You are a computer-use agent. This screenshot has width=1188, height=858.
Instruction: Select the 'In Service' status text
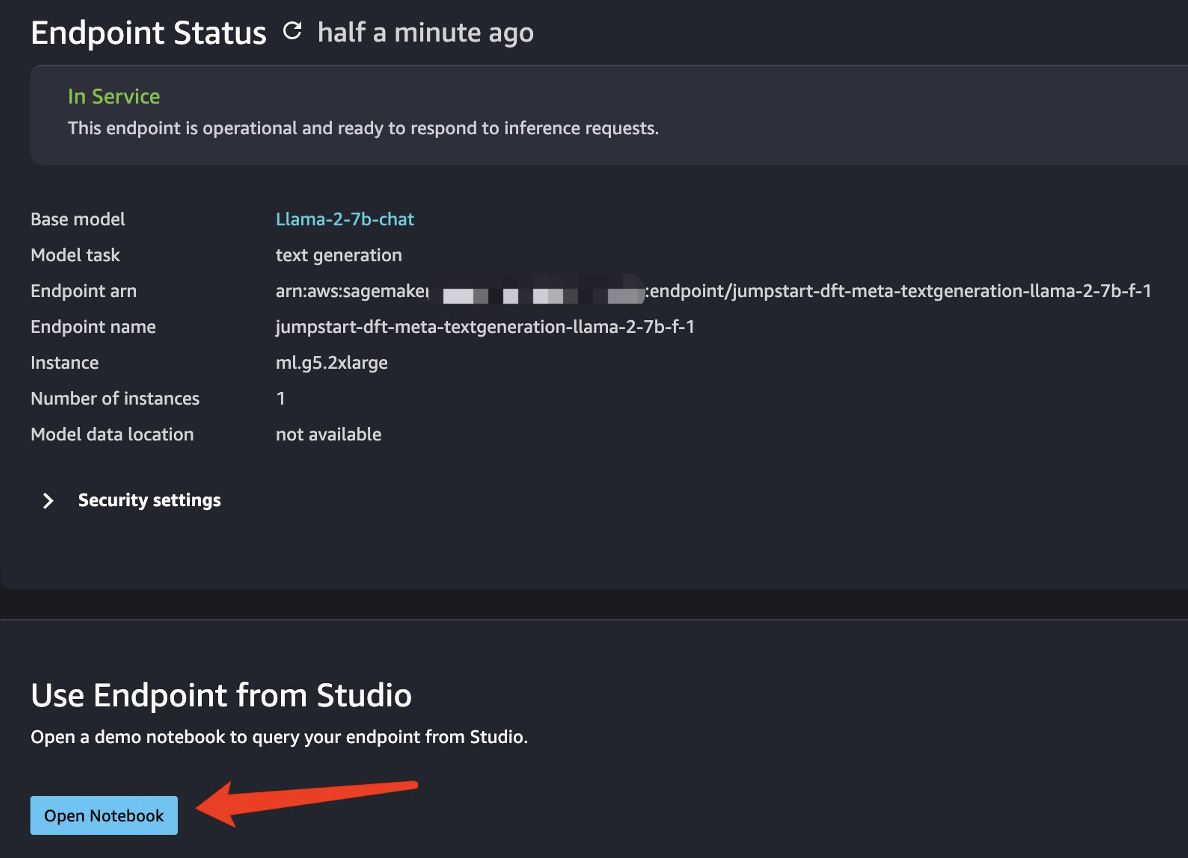coord(114,96)
